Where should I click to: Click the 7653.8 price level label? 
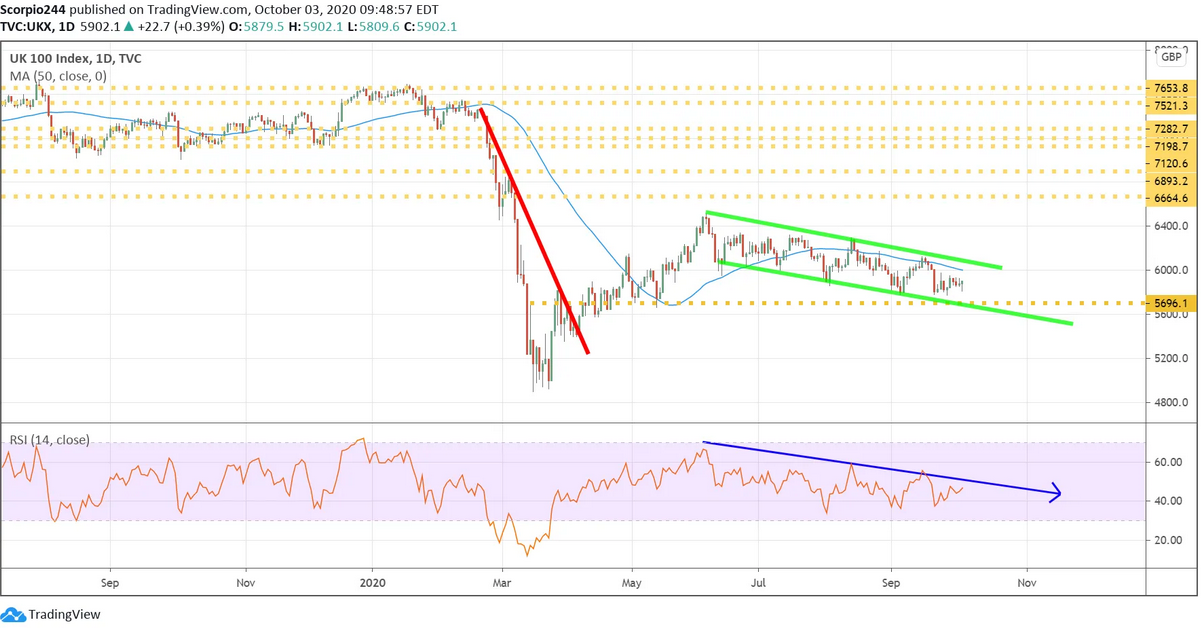[x=1169, y=89]
